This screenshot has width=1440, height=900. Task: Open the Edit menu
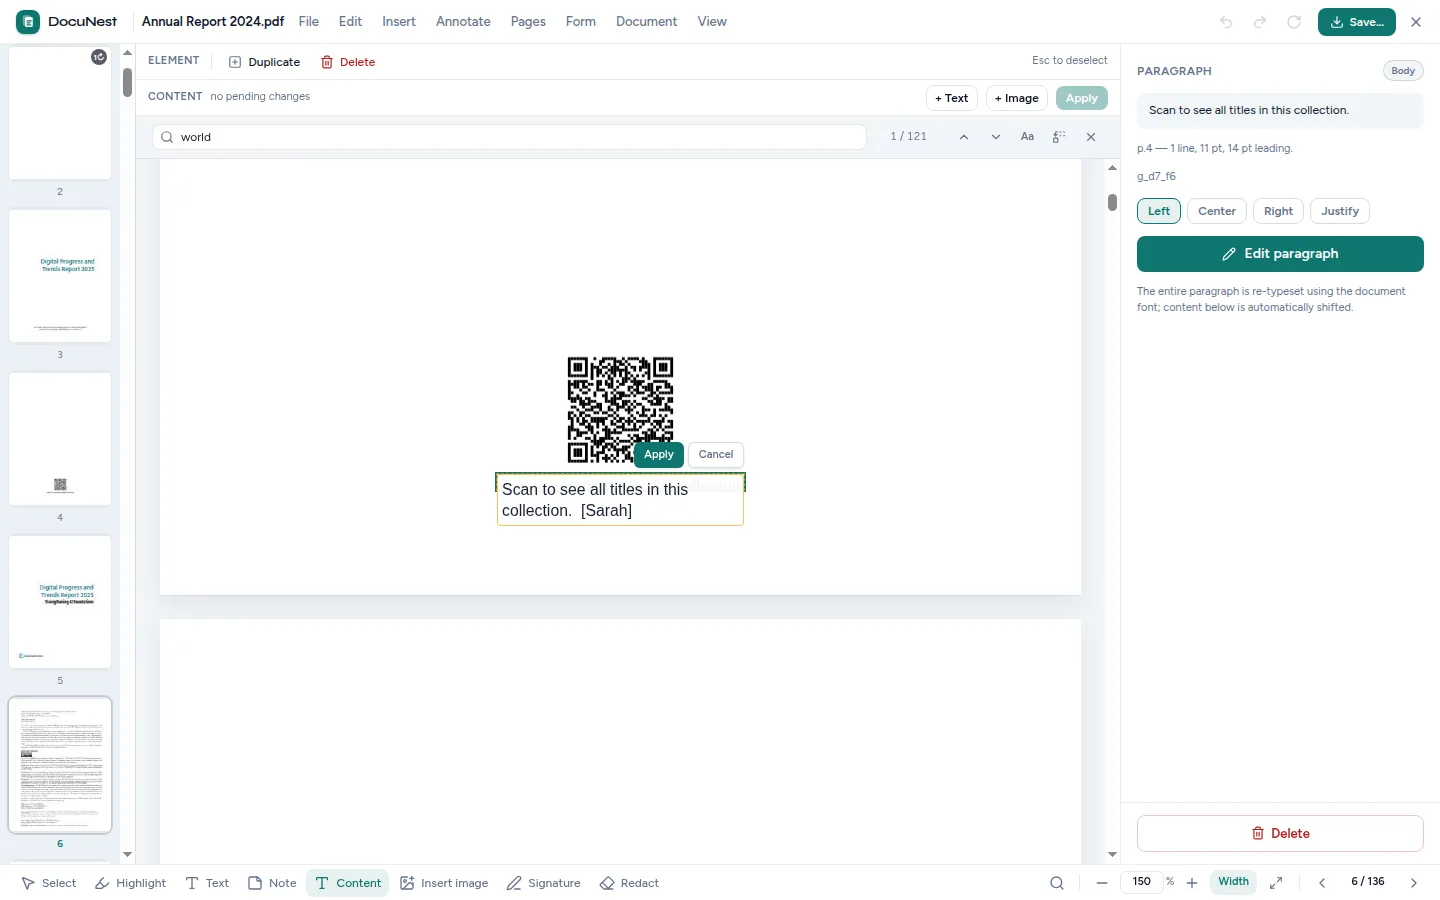point(350,22)
